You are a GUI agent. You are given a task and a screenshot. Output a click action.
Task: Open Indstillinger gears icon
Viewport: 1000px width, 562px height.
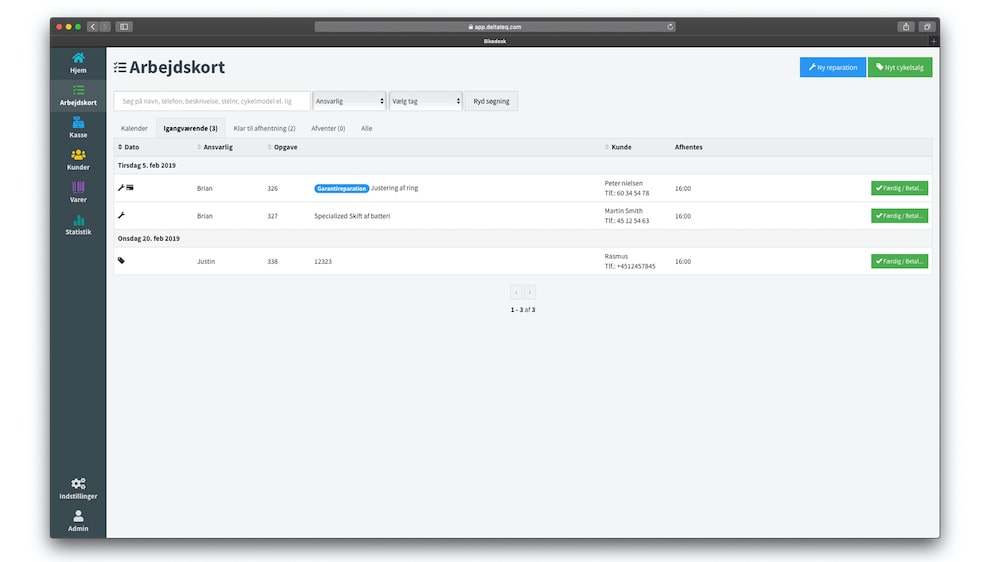[78, 483]
